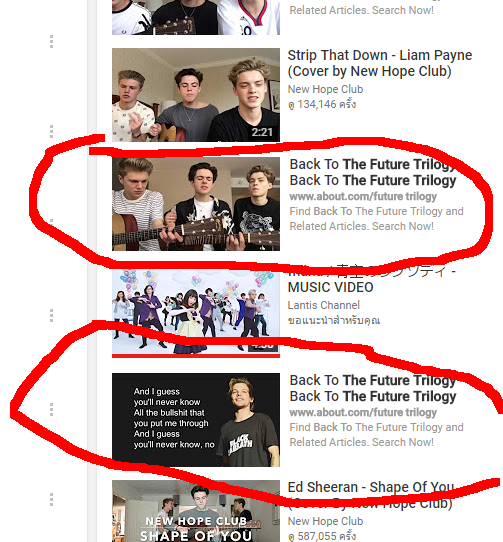Open three-dot menu beside top partial video
This screenshot has width=503, height=542.
[x=51, y=41]
